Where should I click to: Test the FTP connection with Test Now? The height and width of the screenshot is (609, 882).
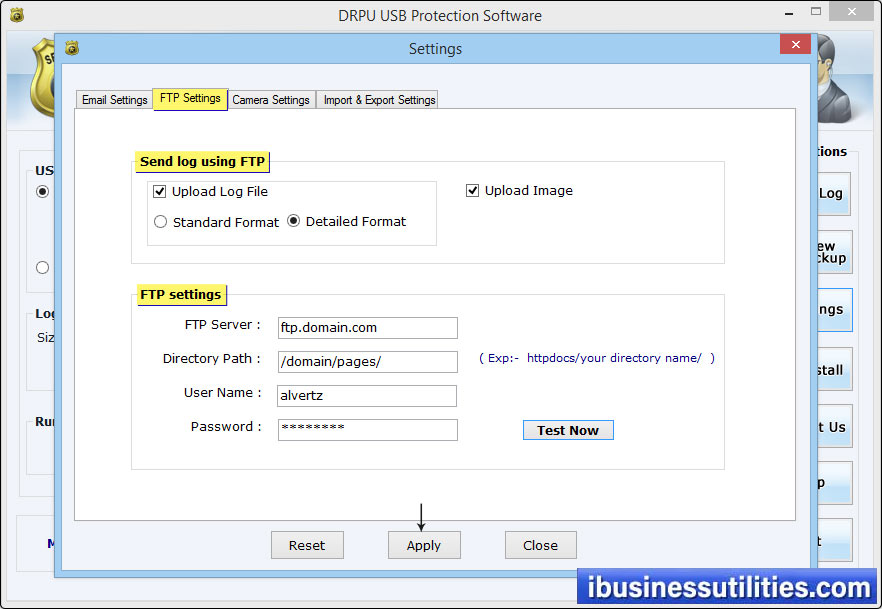[x=568, y=430]
